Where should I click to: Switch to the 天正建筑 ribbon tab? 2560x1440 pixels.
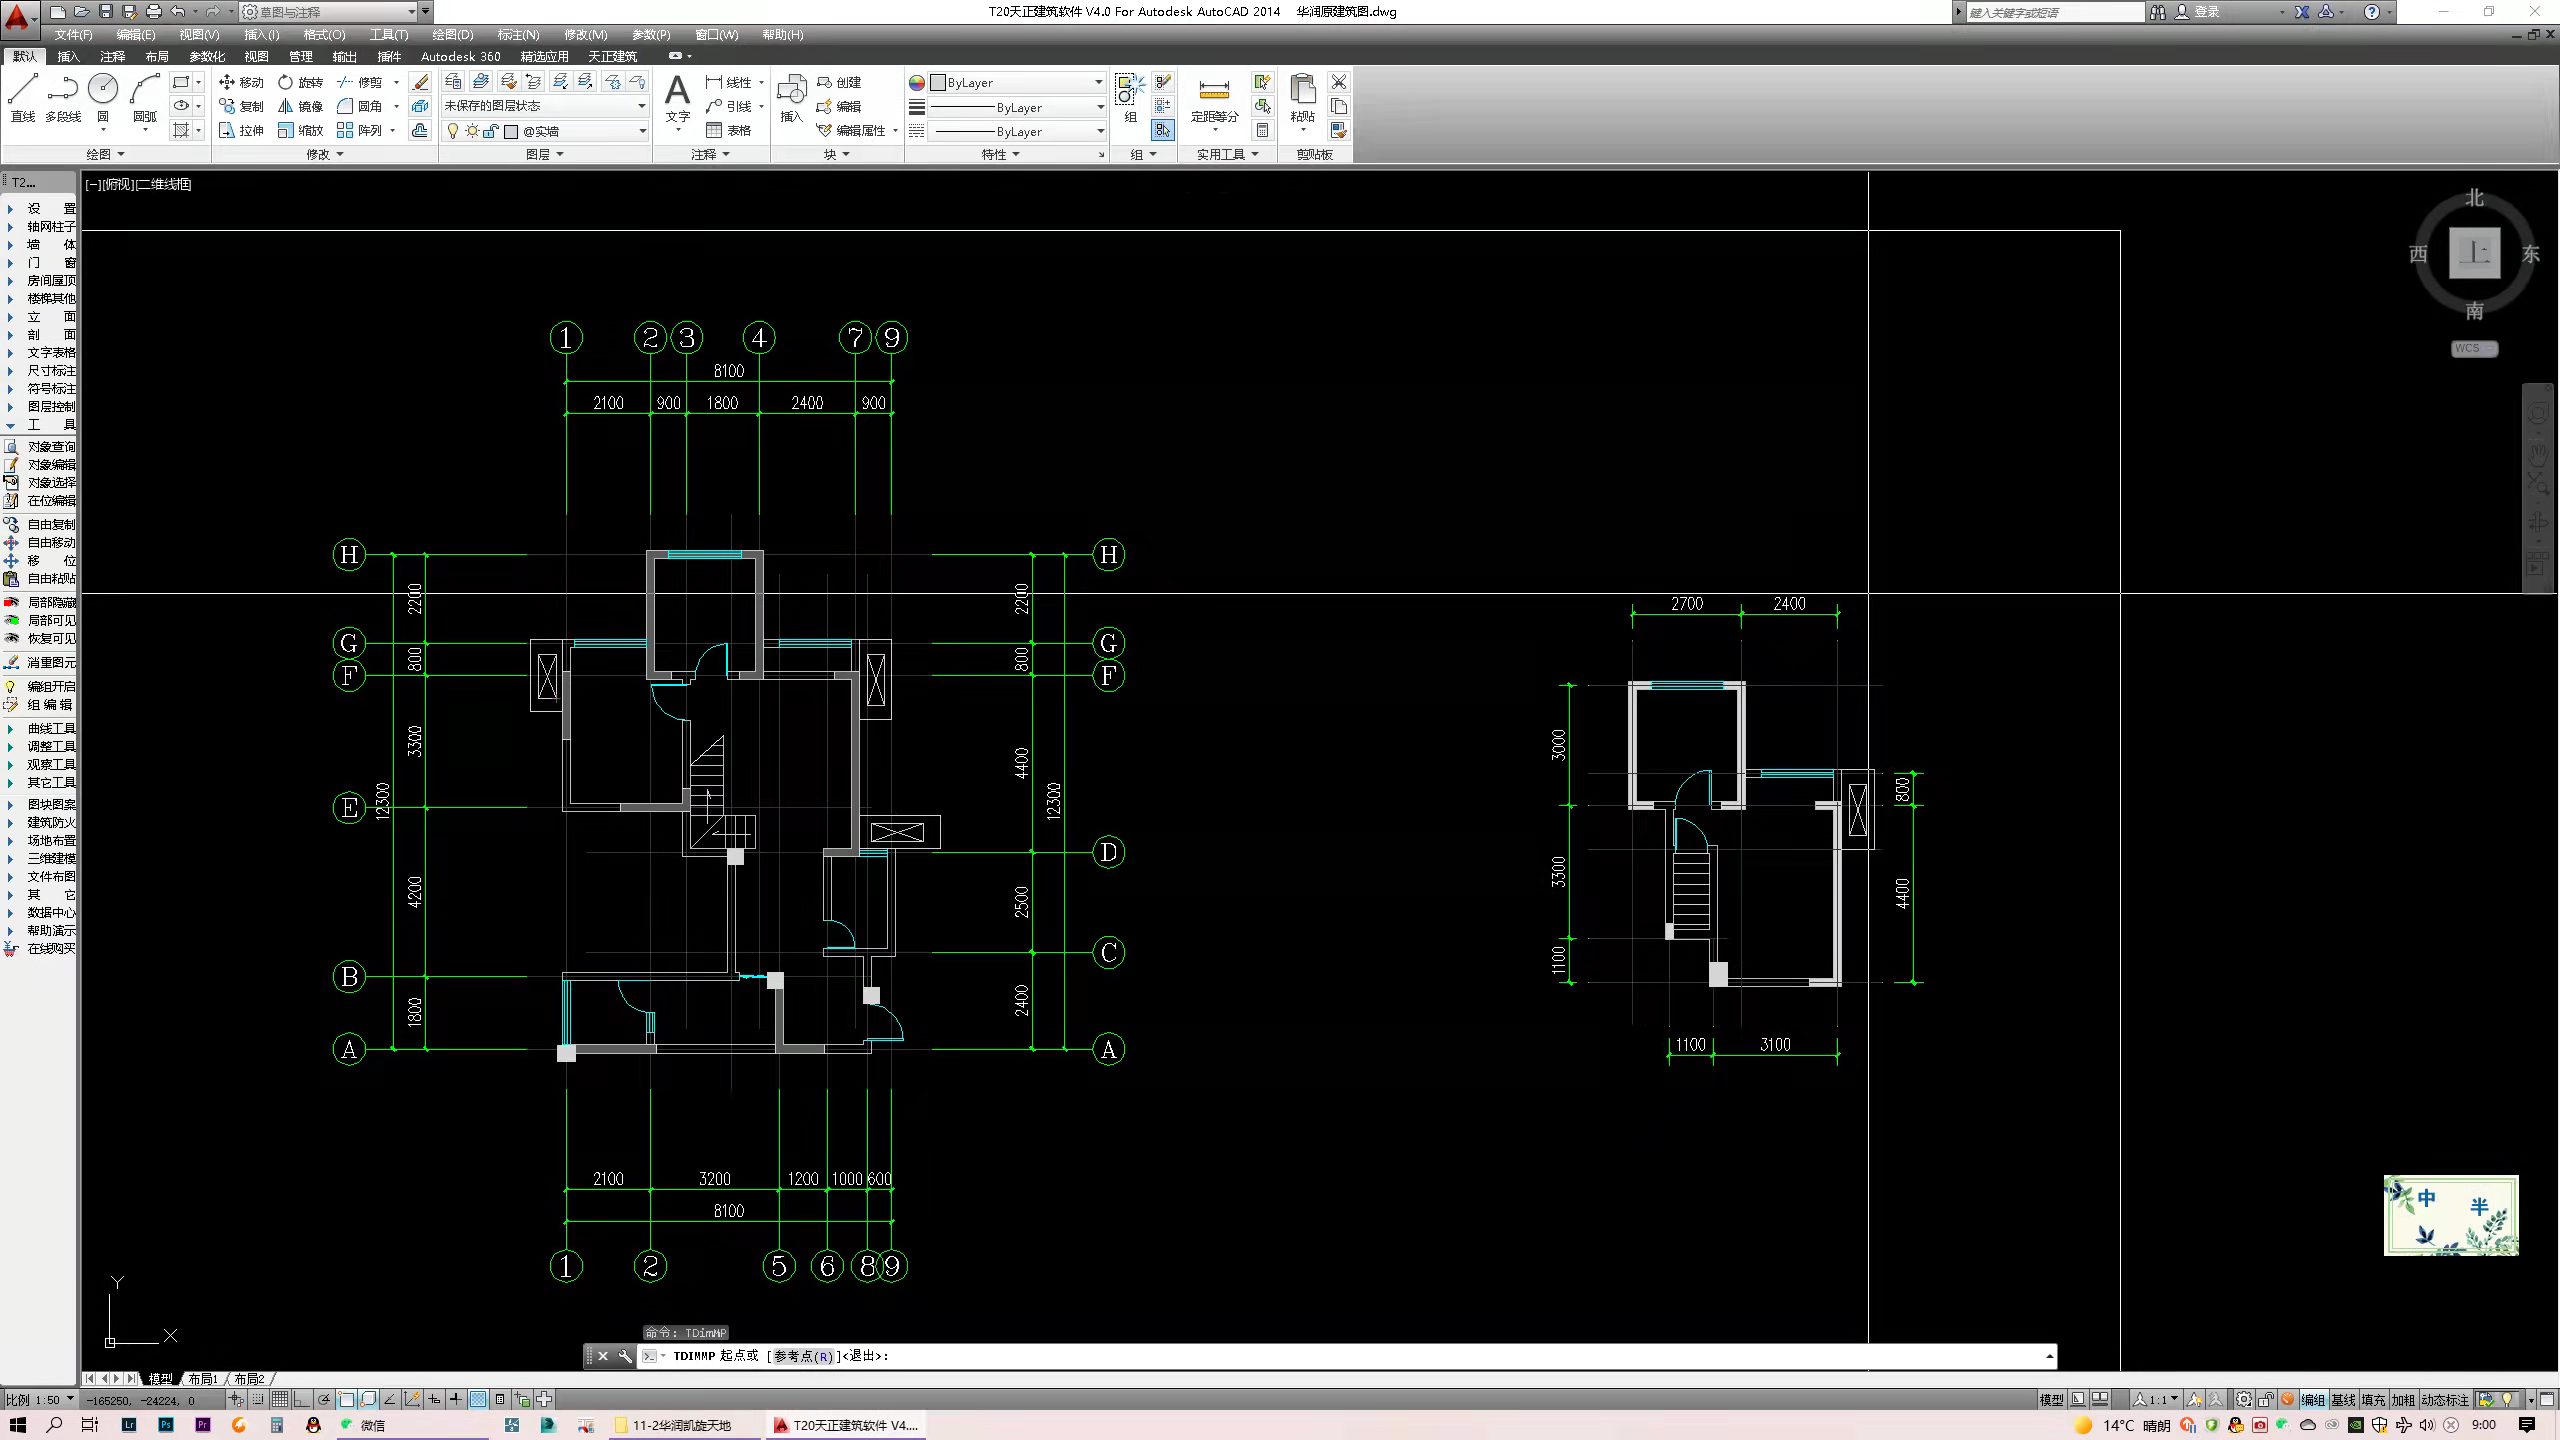[x=612, y=56]
